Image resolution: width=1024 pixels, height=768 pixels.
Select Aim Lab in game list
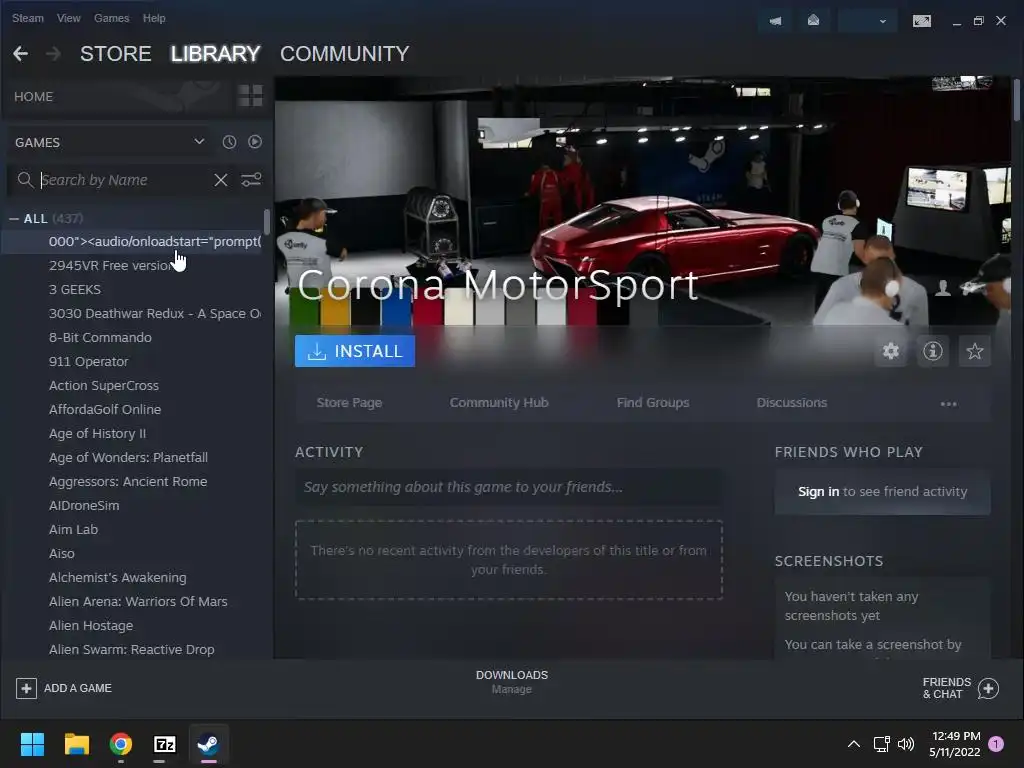[x=73, y=530]
